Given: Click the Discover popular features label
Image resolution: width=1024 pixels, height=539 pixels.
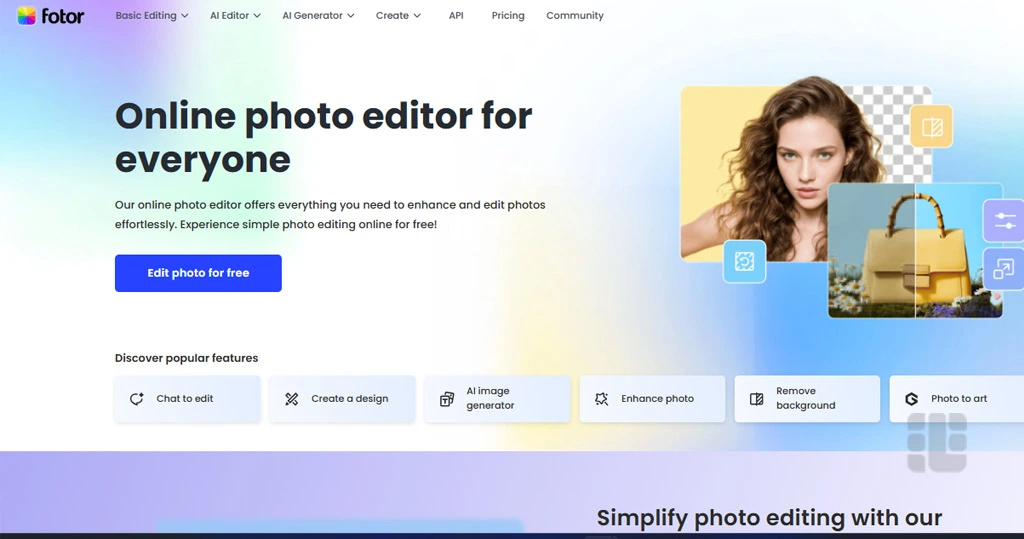Looking at the screenshot, I should point(187,358).
